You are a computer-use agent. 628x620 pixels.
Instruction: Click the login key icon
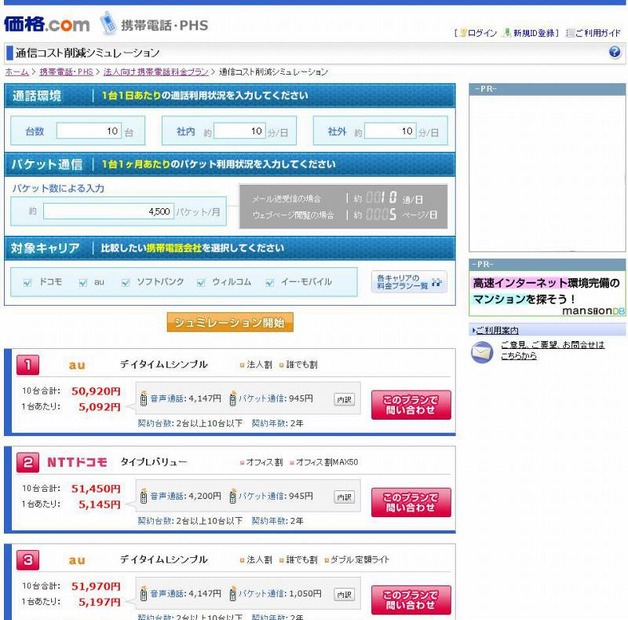[x=463, y=33]
